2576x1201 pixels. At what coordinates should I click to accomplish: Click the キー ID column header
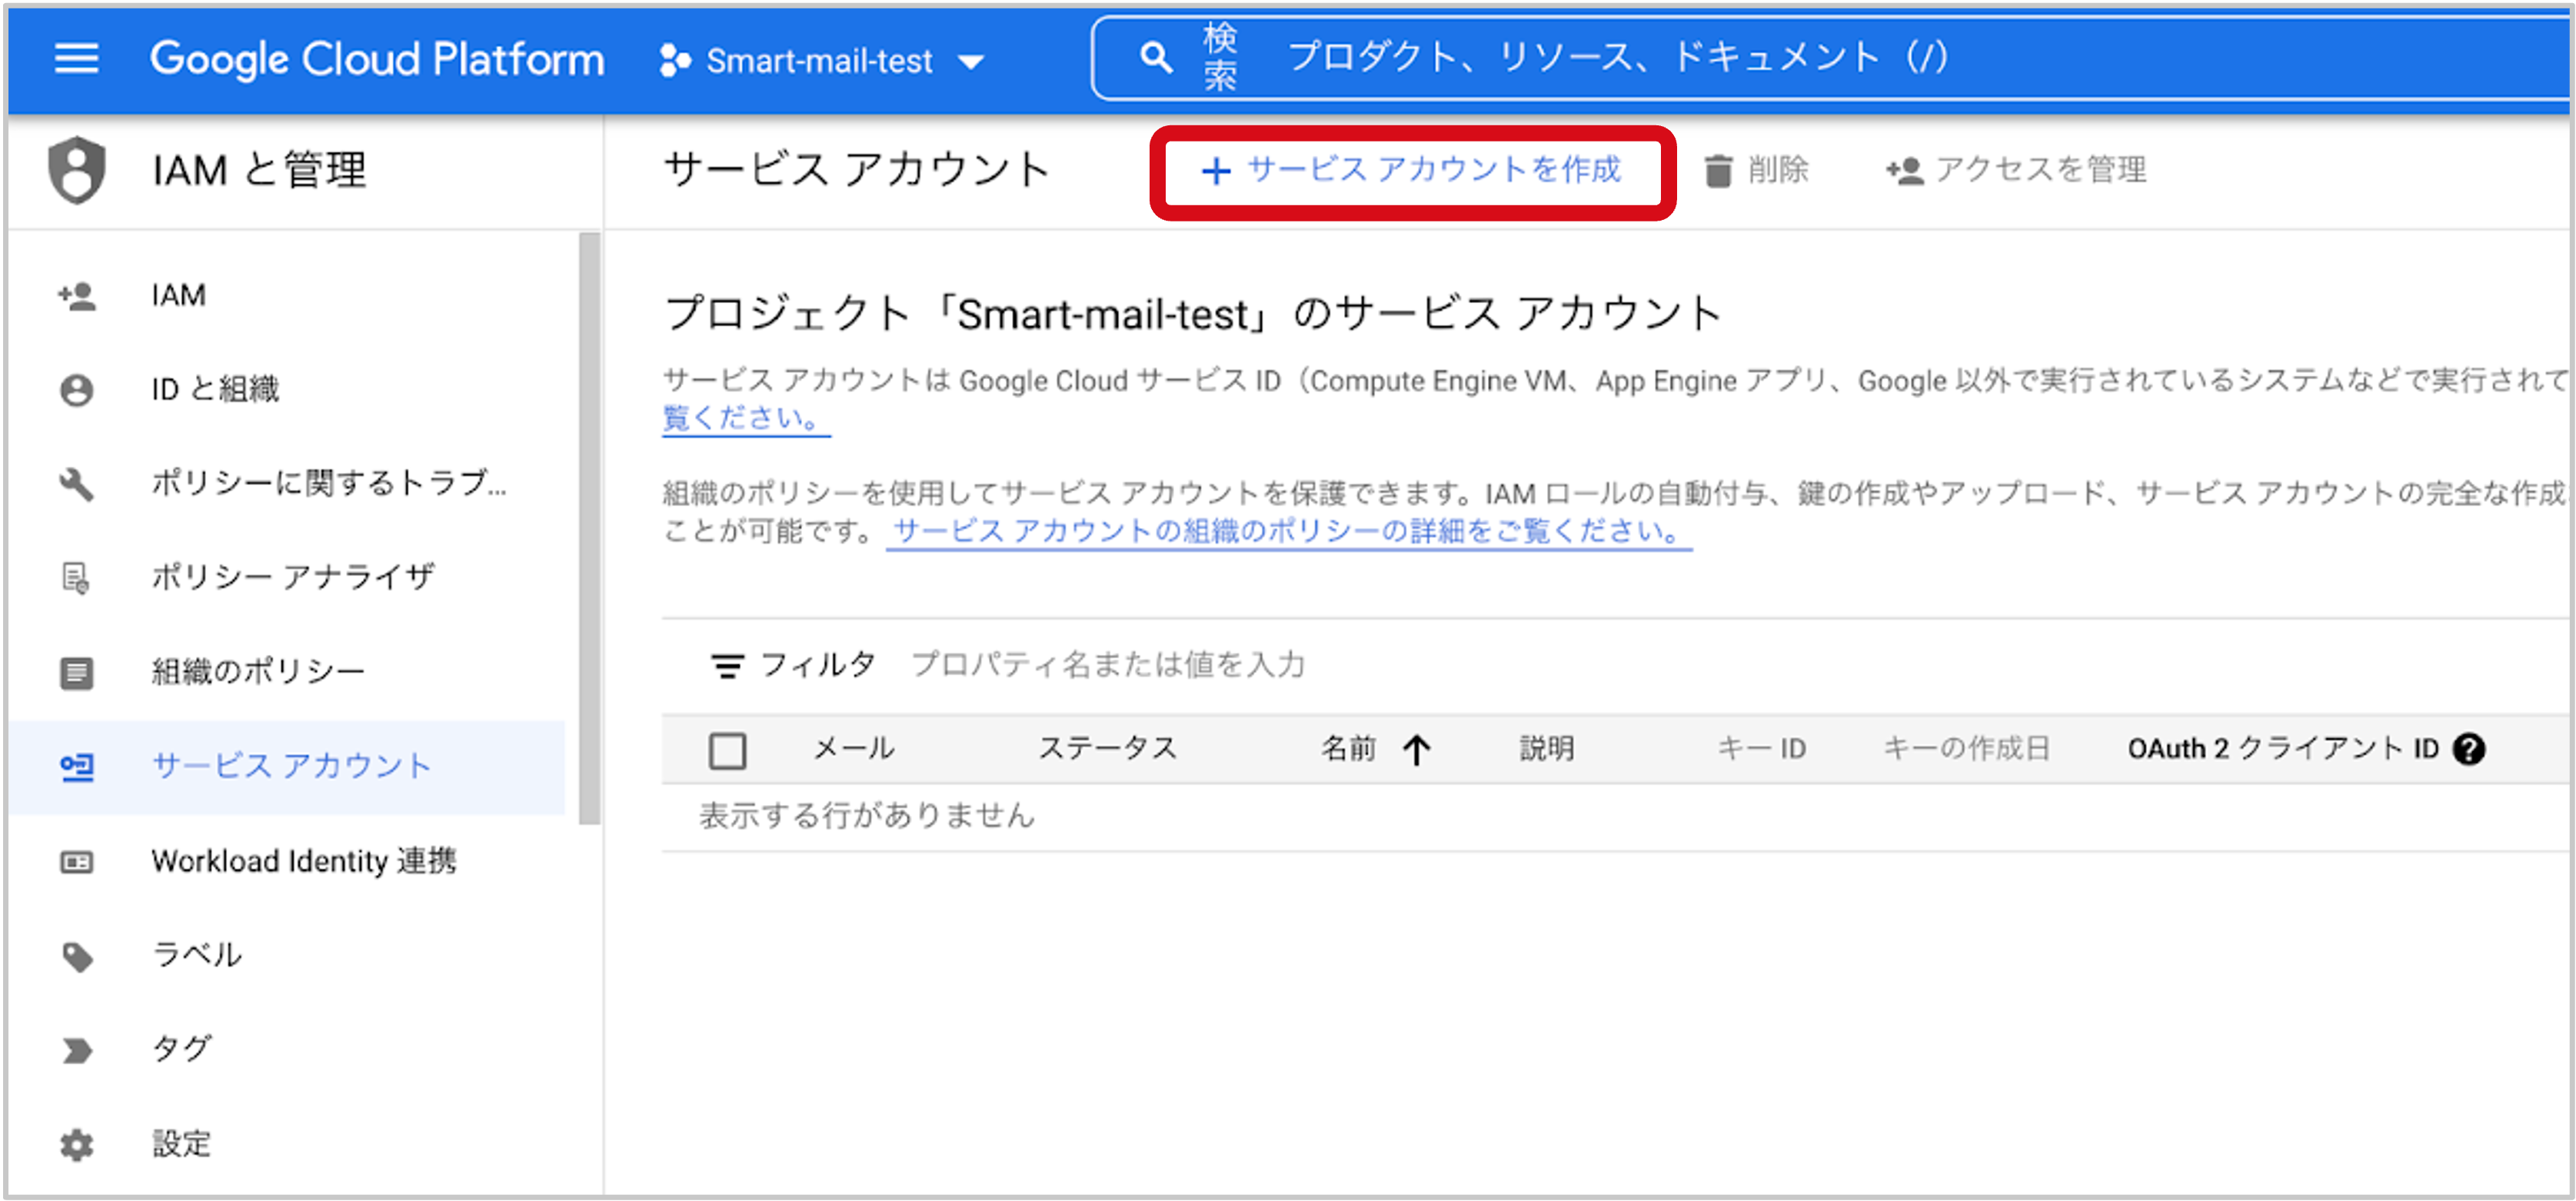click(1761, 748)
